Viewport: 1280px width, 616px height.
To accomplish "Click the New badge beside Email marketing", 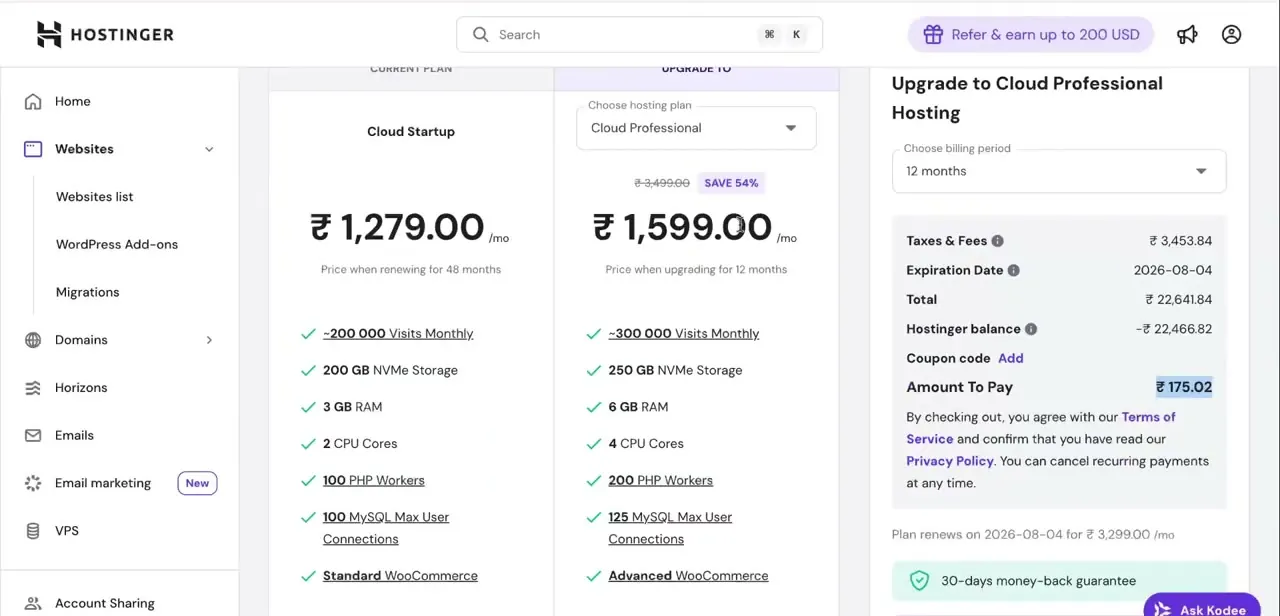I will pos(197,483).
